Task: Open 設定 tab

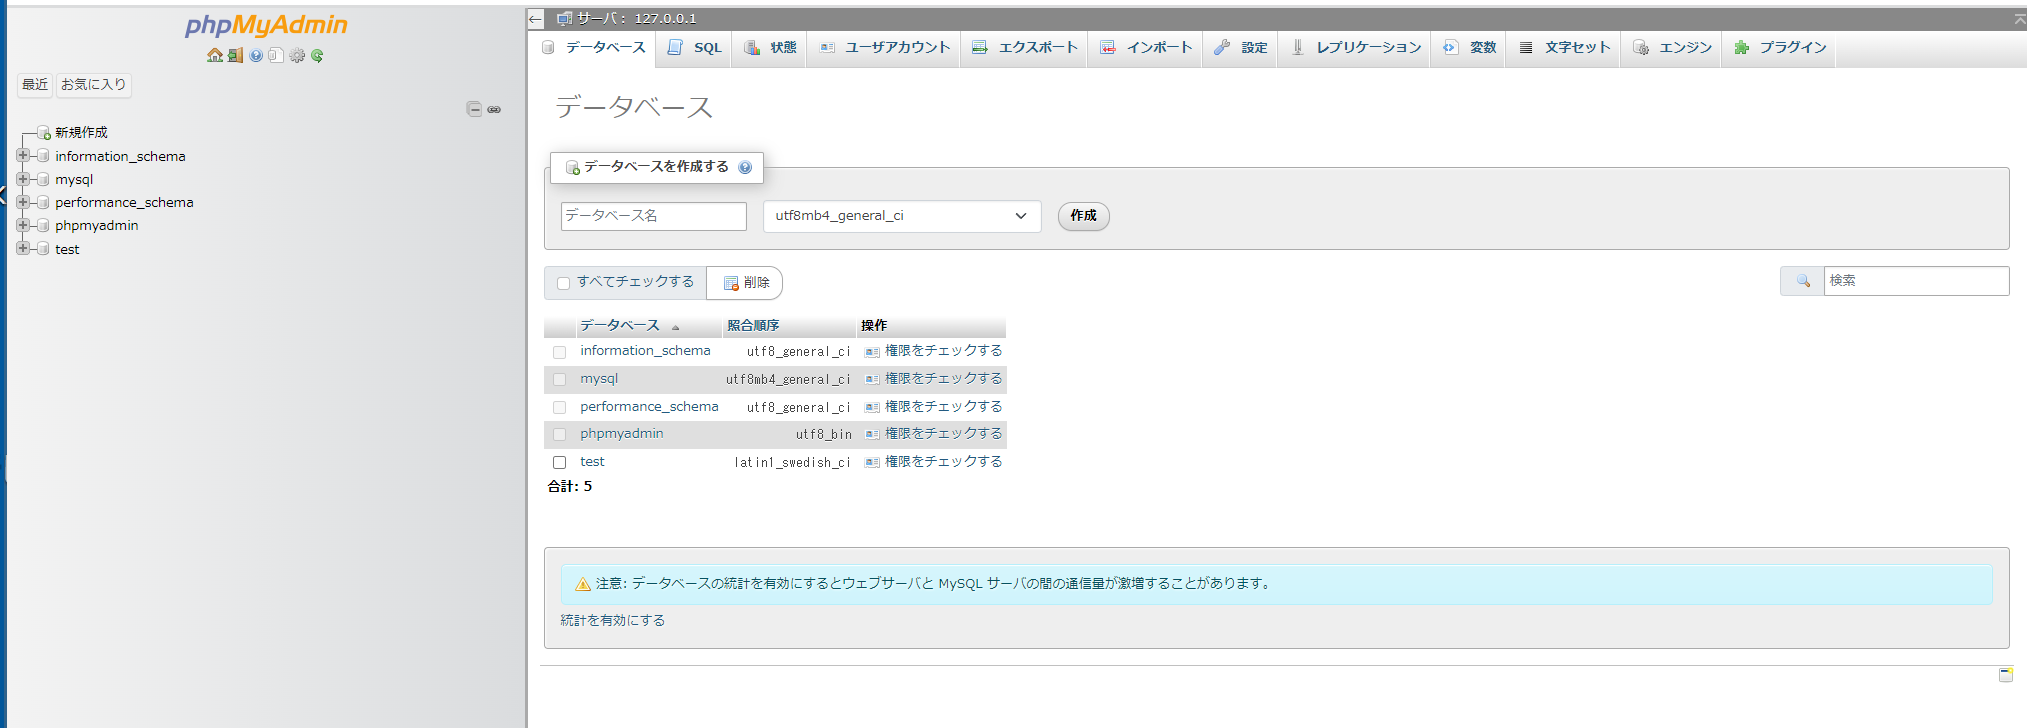Action: [x=1240, y=48]
